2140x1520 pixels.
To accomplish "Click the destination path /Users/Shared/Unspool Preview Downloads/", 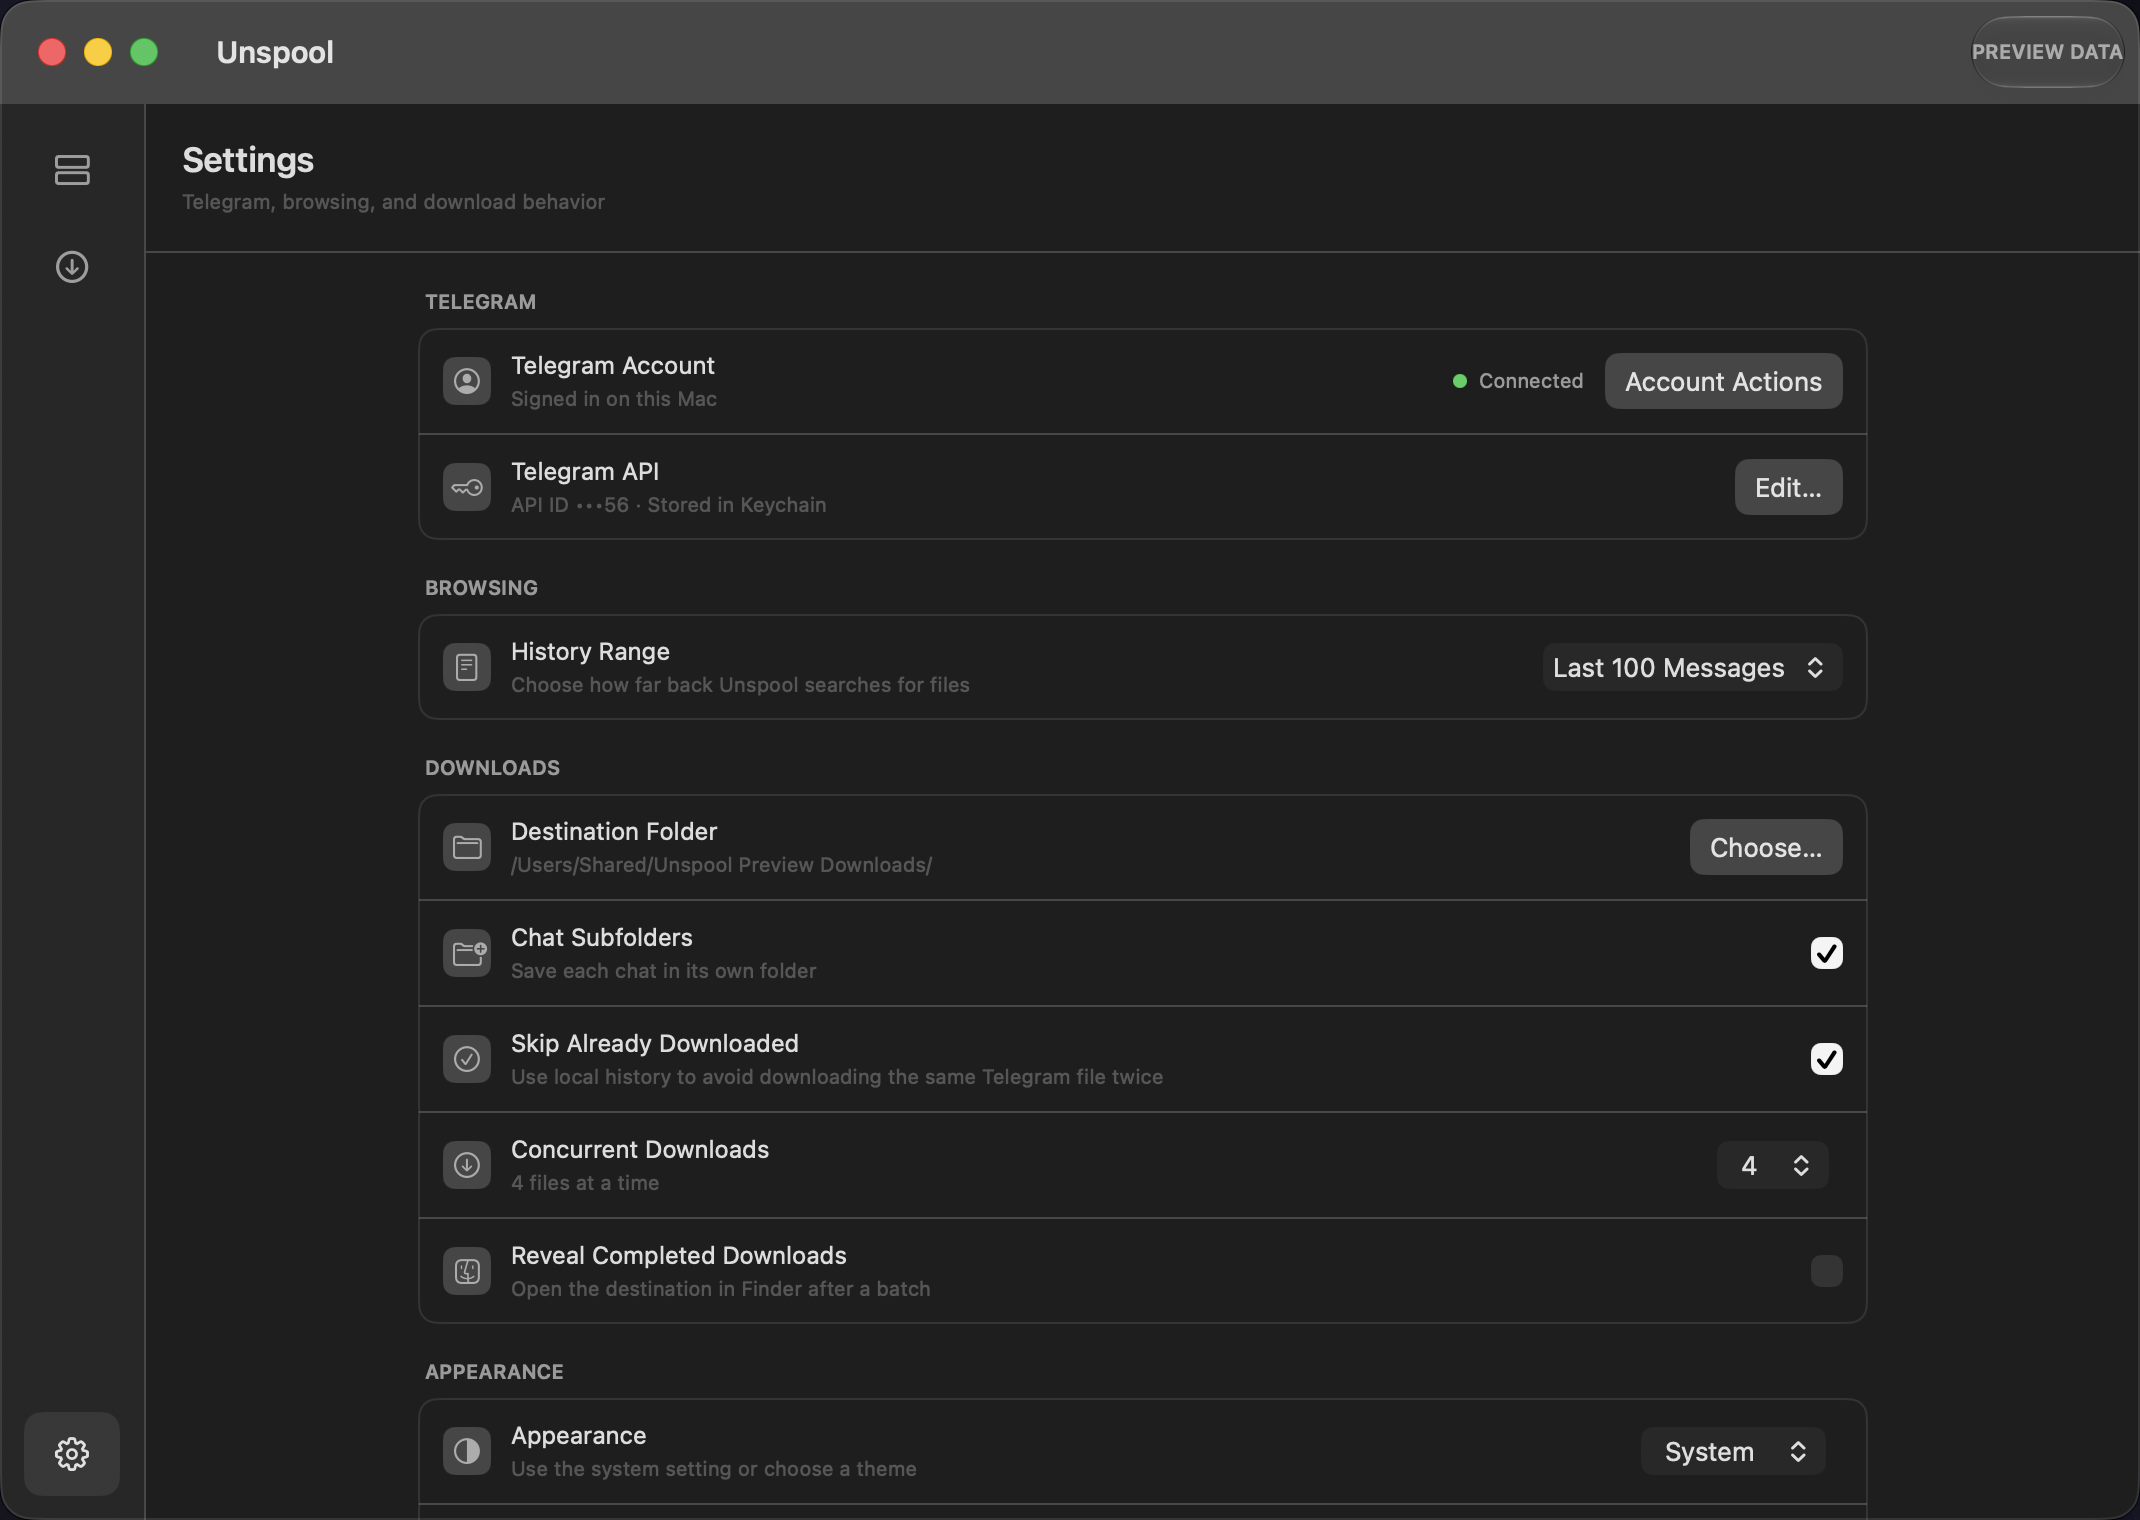I will tap(722, 865).
